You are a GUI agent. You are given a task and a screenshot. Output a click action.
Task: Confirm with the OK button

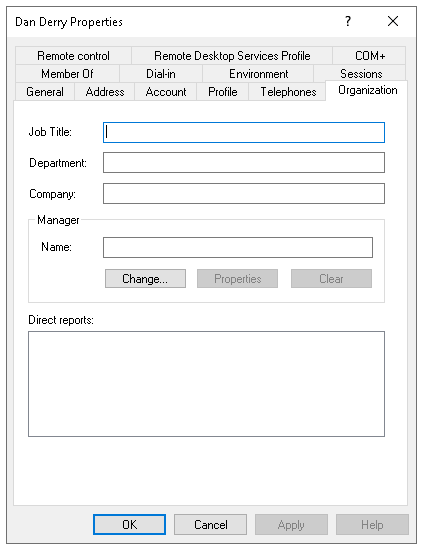click(x=129, y=524)
